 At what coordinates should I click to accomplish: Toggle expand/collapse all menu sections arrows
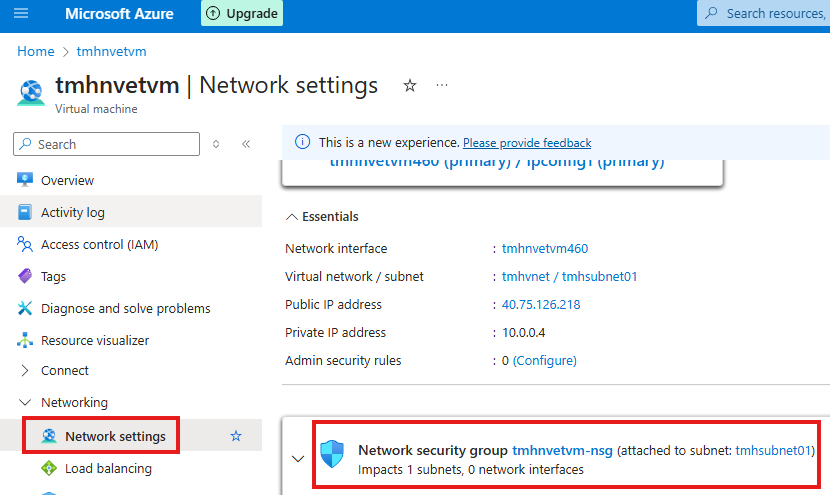click(216, 144)
